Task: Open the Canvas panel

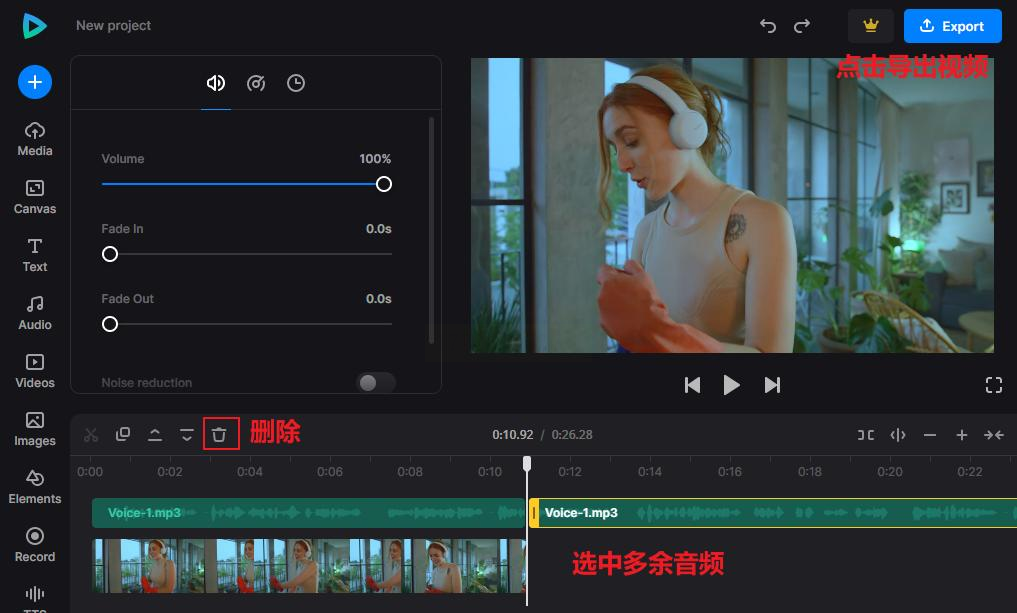Action: point(35,197)
